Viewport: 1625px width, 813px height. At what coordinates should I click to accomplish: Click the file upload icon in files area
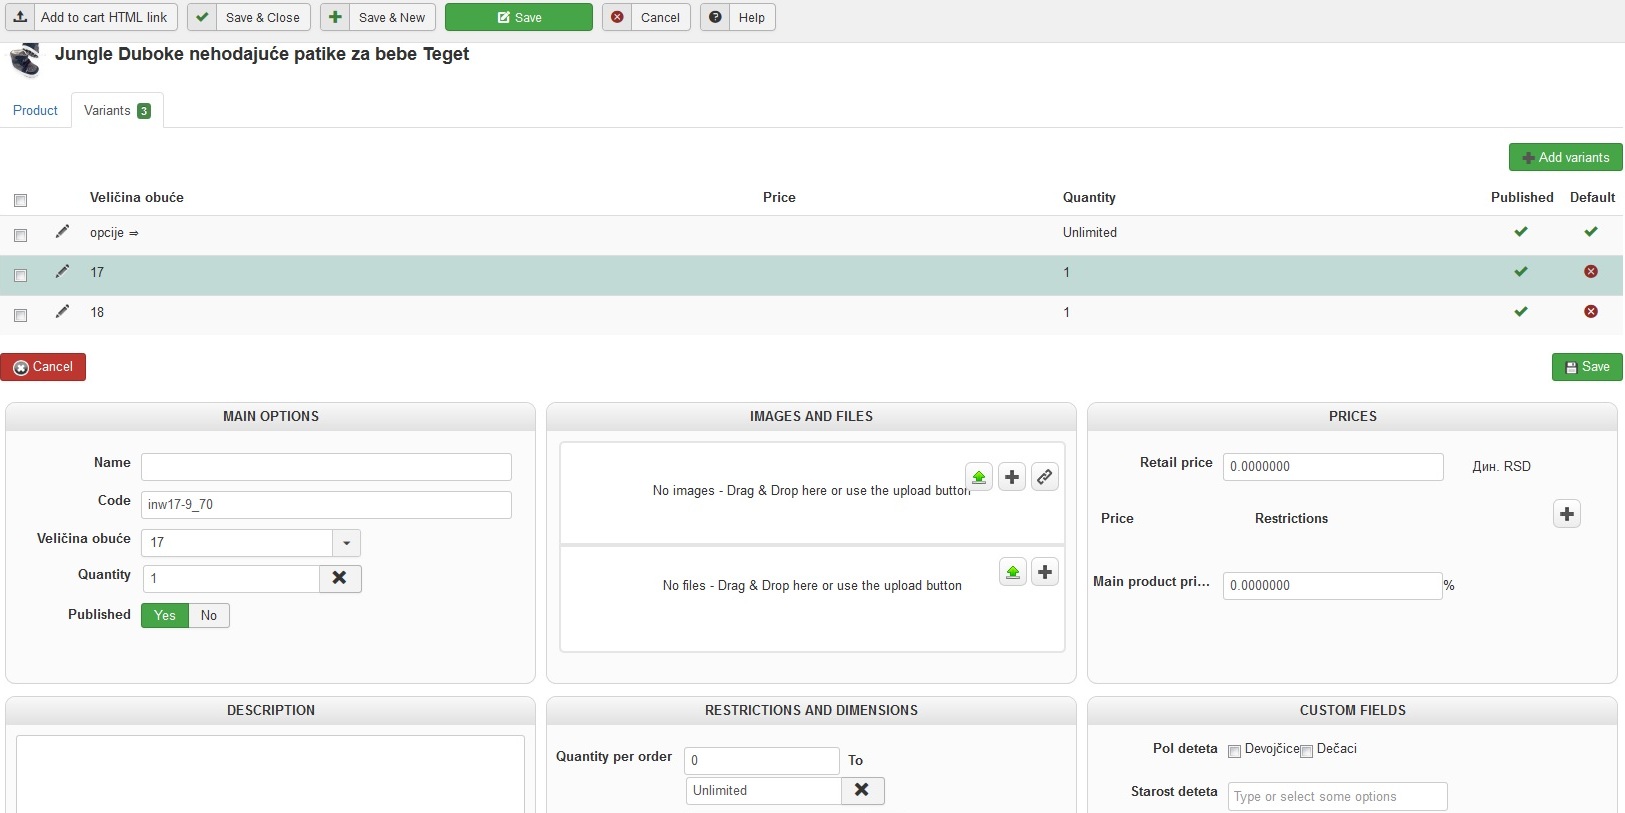click(1013, 572)
